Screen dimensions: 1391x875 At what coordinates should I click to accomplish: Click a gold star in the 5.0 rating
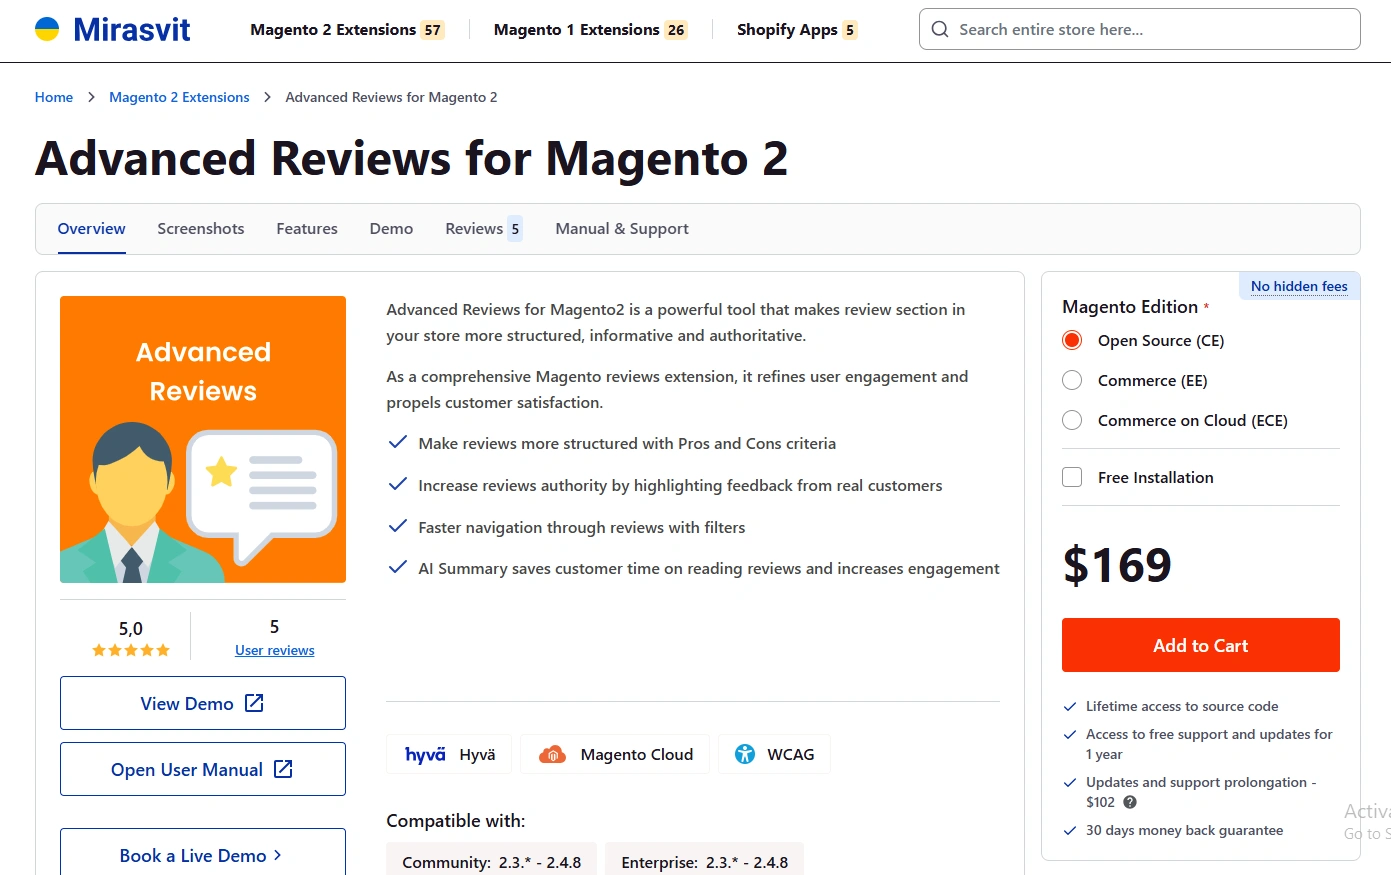click(x=131, y=650)
